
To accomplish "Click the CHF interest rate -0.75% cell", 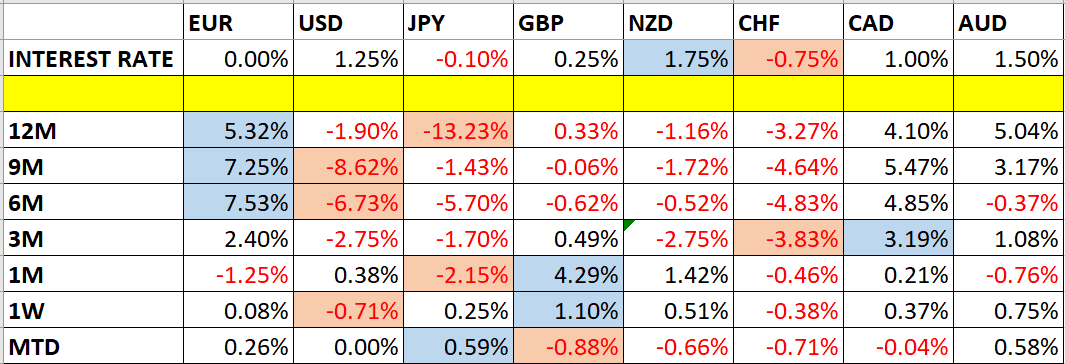I will pyautogui.click(x=789, y=59).
